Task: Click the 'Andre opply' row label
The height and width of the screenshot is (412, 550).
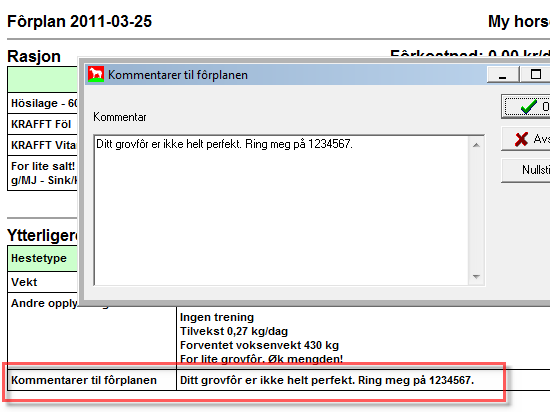Action: (44, 303)
